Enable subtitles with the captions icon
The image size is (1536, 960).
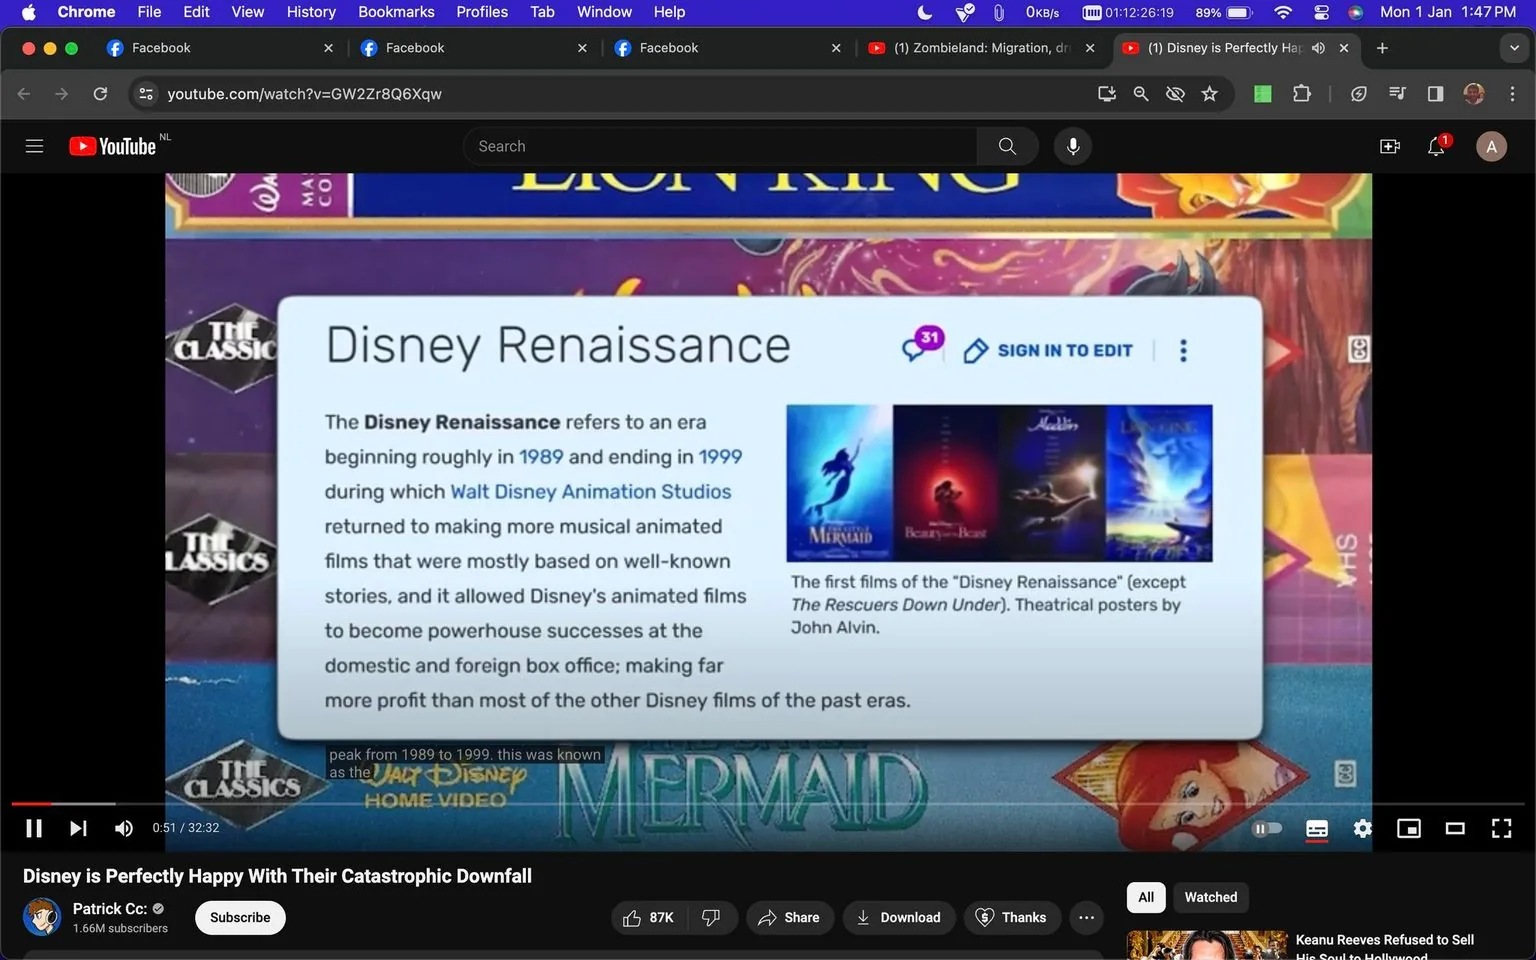1316,828
